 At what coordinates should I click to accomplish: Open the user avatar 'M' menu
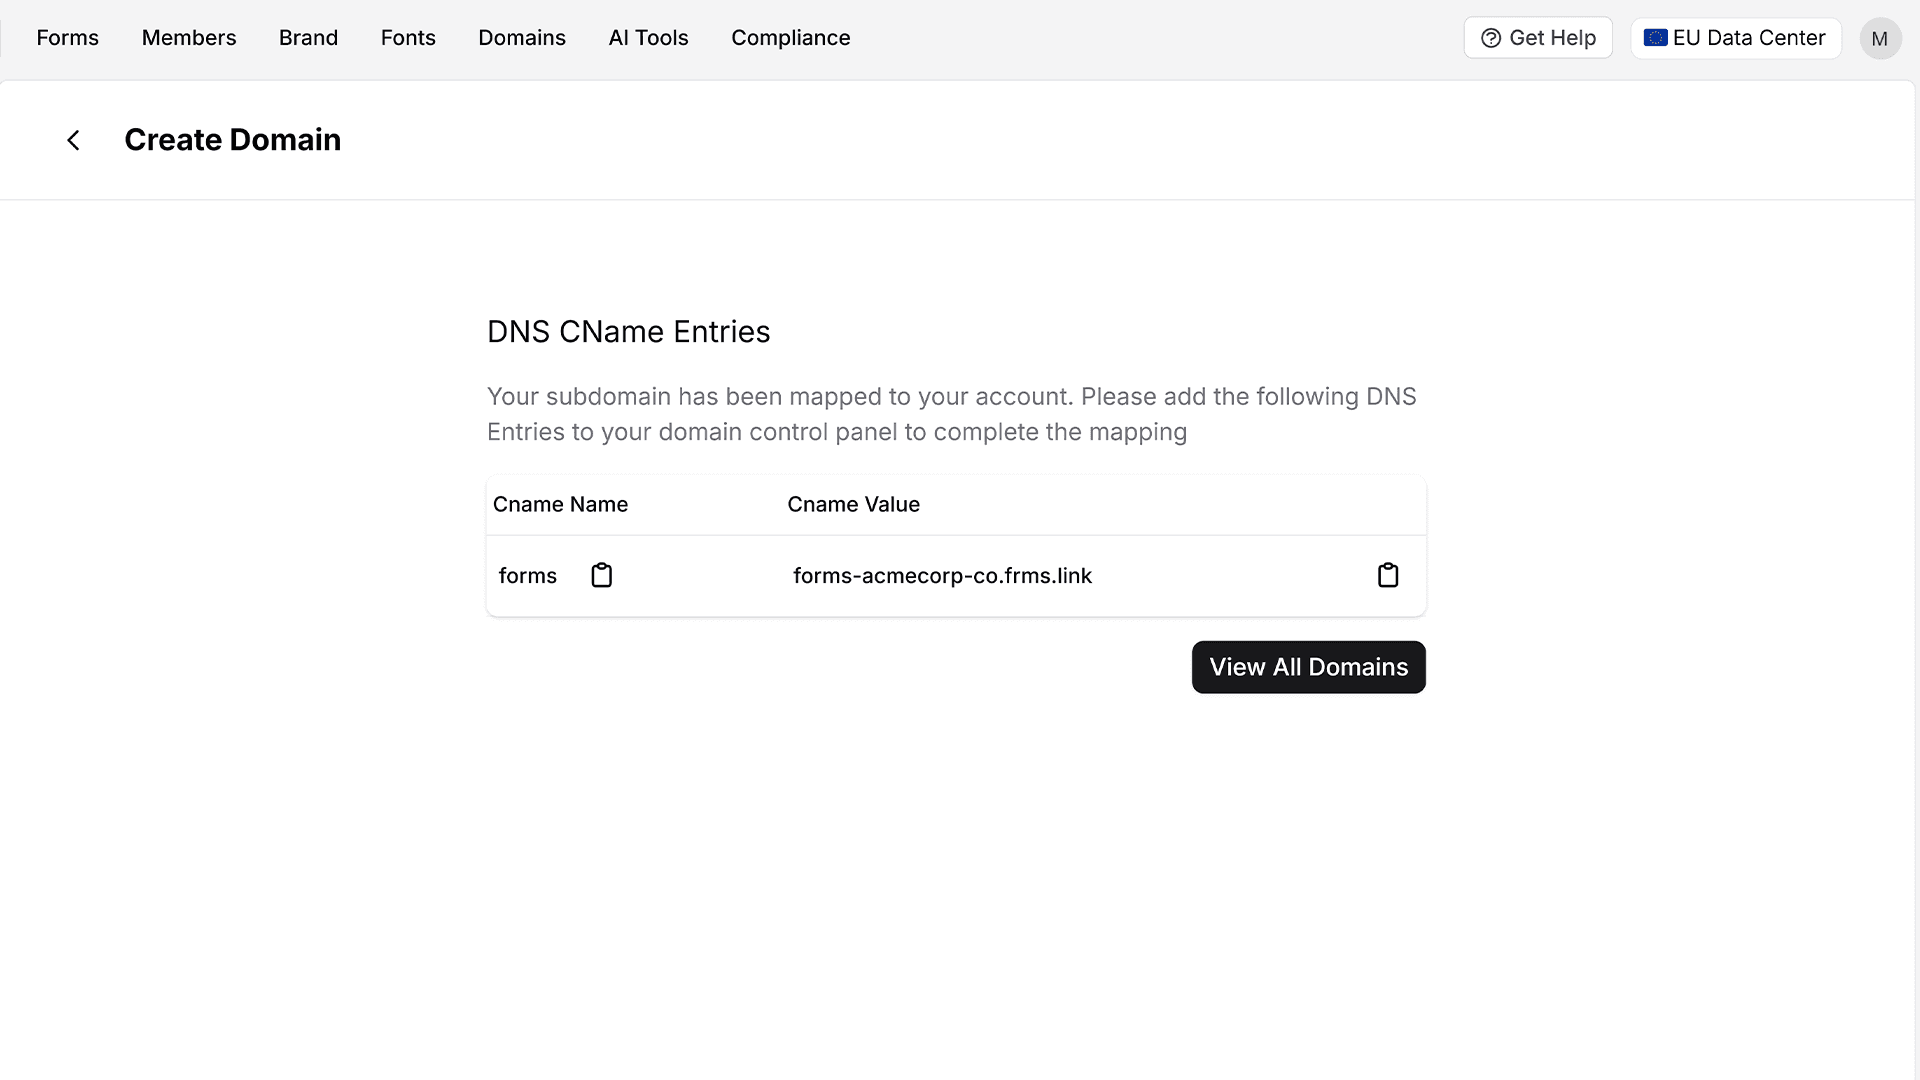coord(1880,38)
